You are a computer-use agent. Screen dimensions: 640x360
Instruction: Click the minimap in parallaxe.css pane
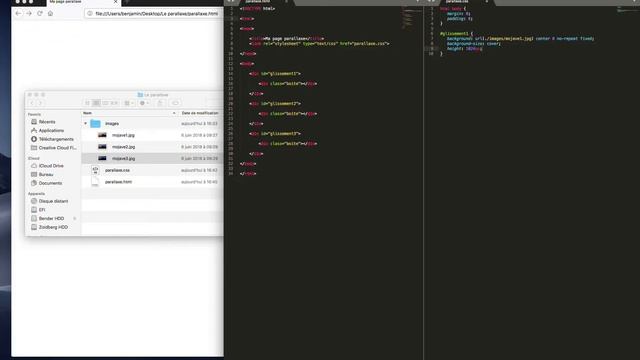[x=628, y=10]
